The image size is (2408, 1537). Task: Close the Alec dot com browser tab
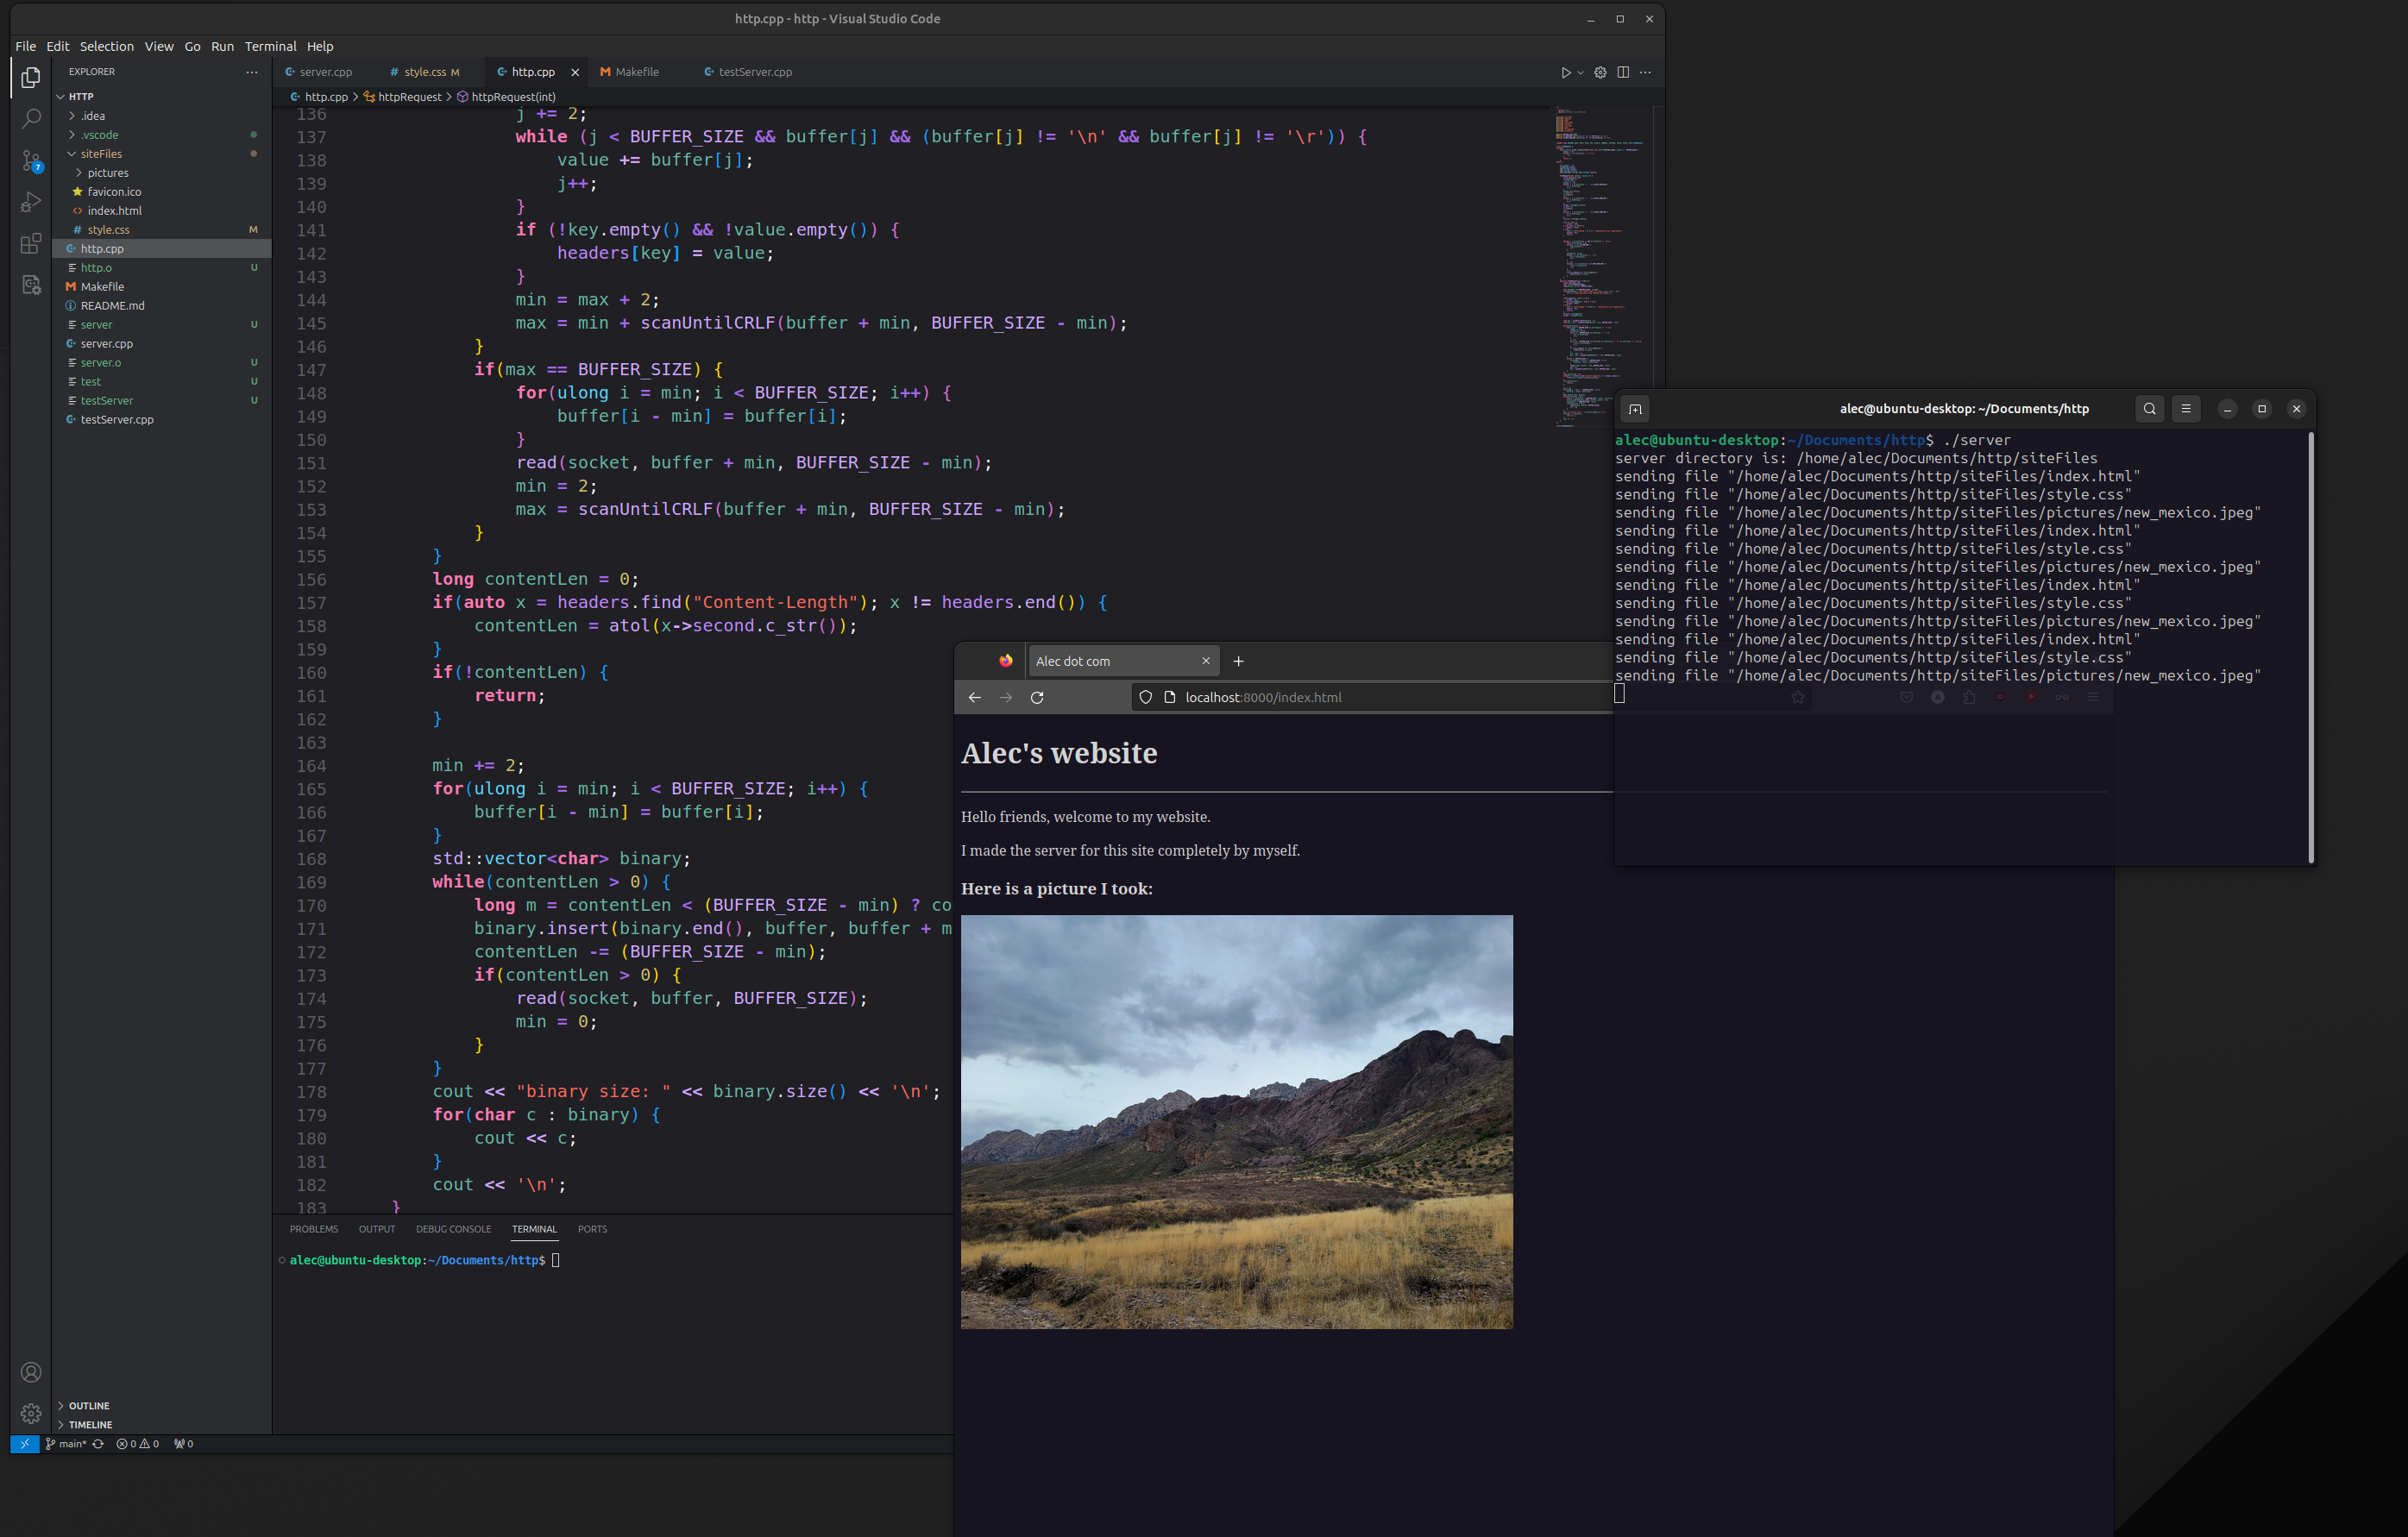coord(1206,661)
